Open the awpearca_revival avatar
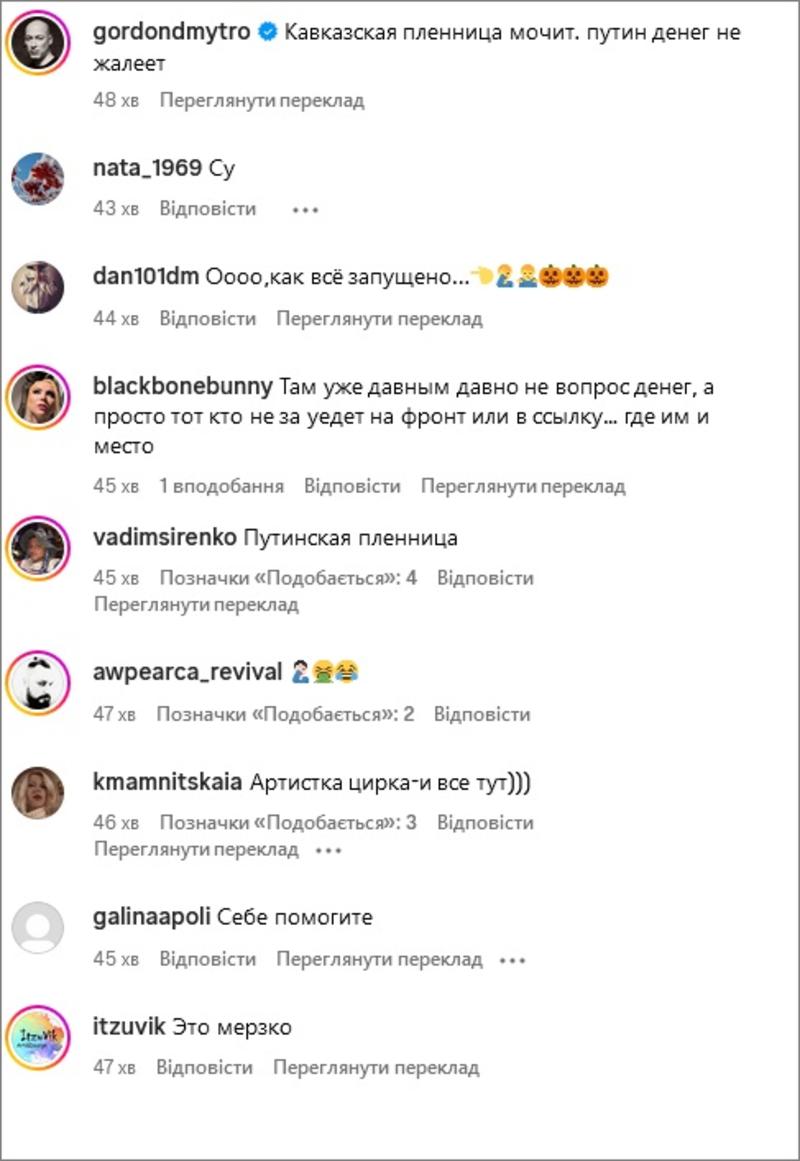 (x=38, y=683)
